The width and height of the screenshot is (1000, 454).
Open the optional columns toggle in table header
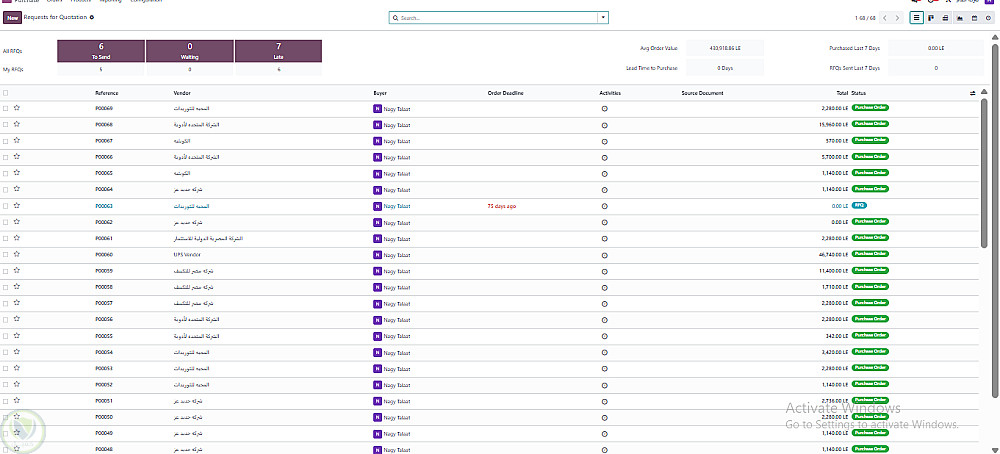973,93
